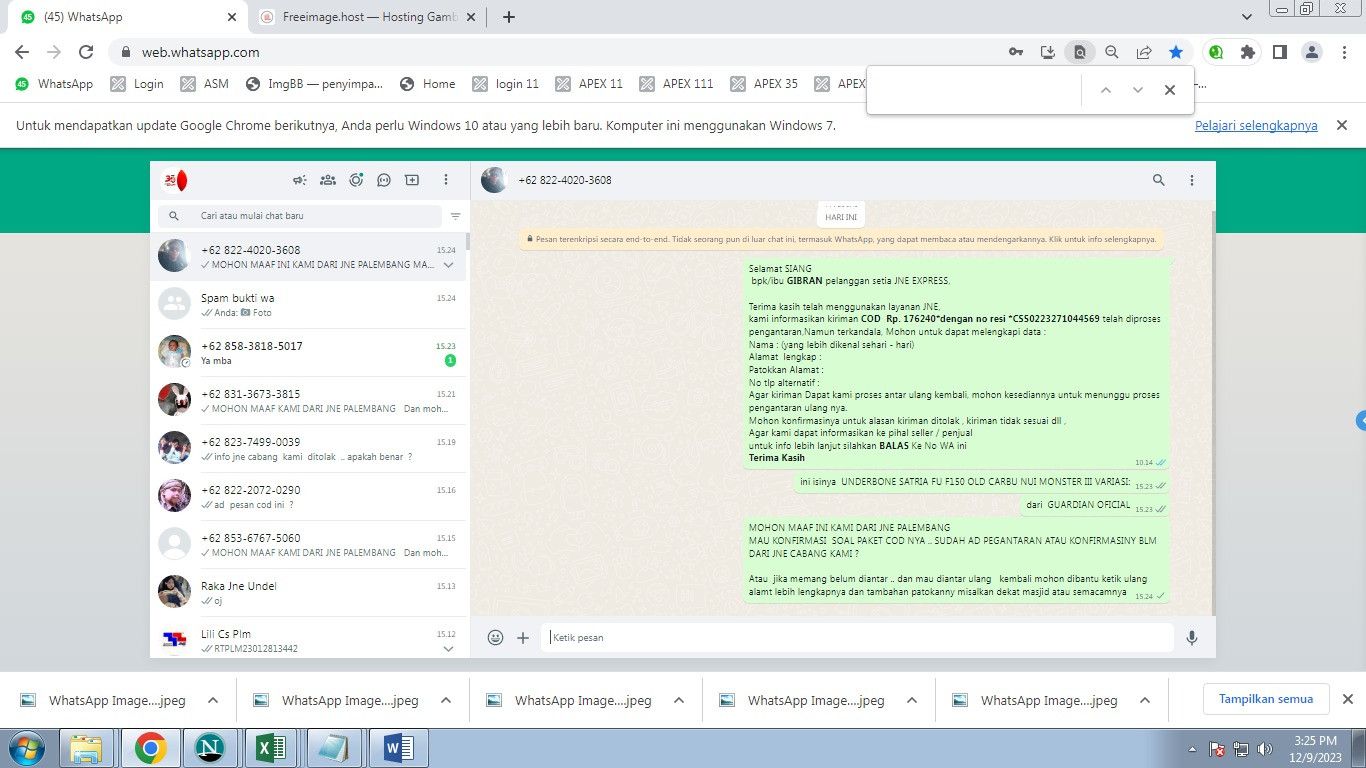Expand chevron on Lili Cs Plm chat
This screenshot has width=1366, height=768.
coord(449,649)
